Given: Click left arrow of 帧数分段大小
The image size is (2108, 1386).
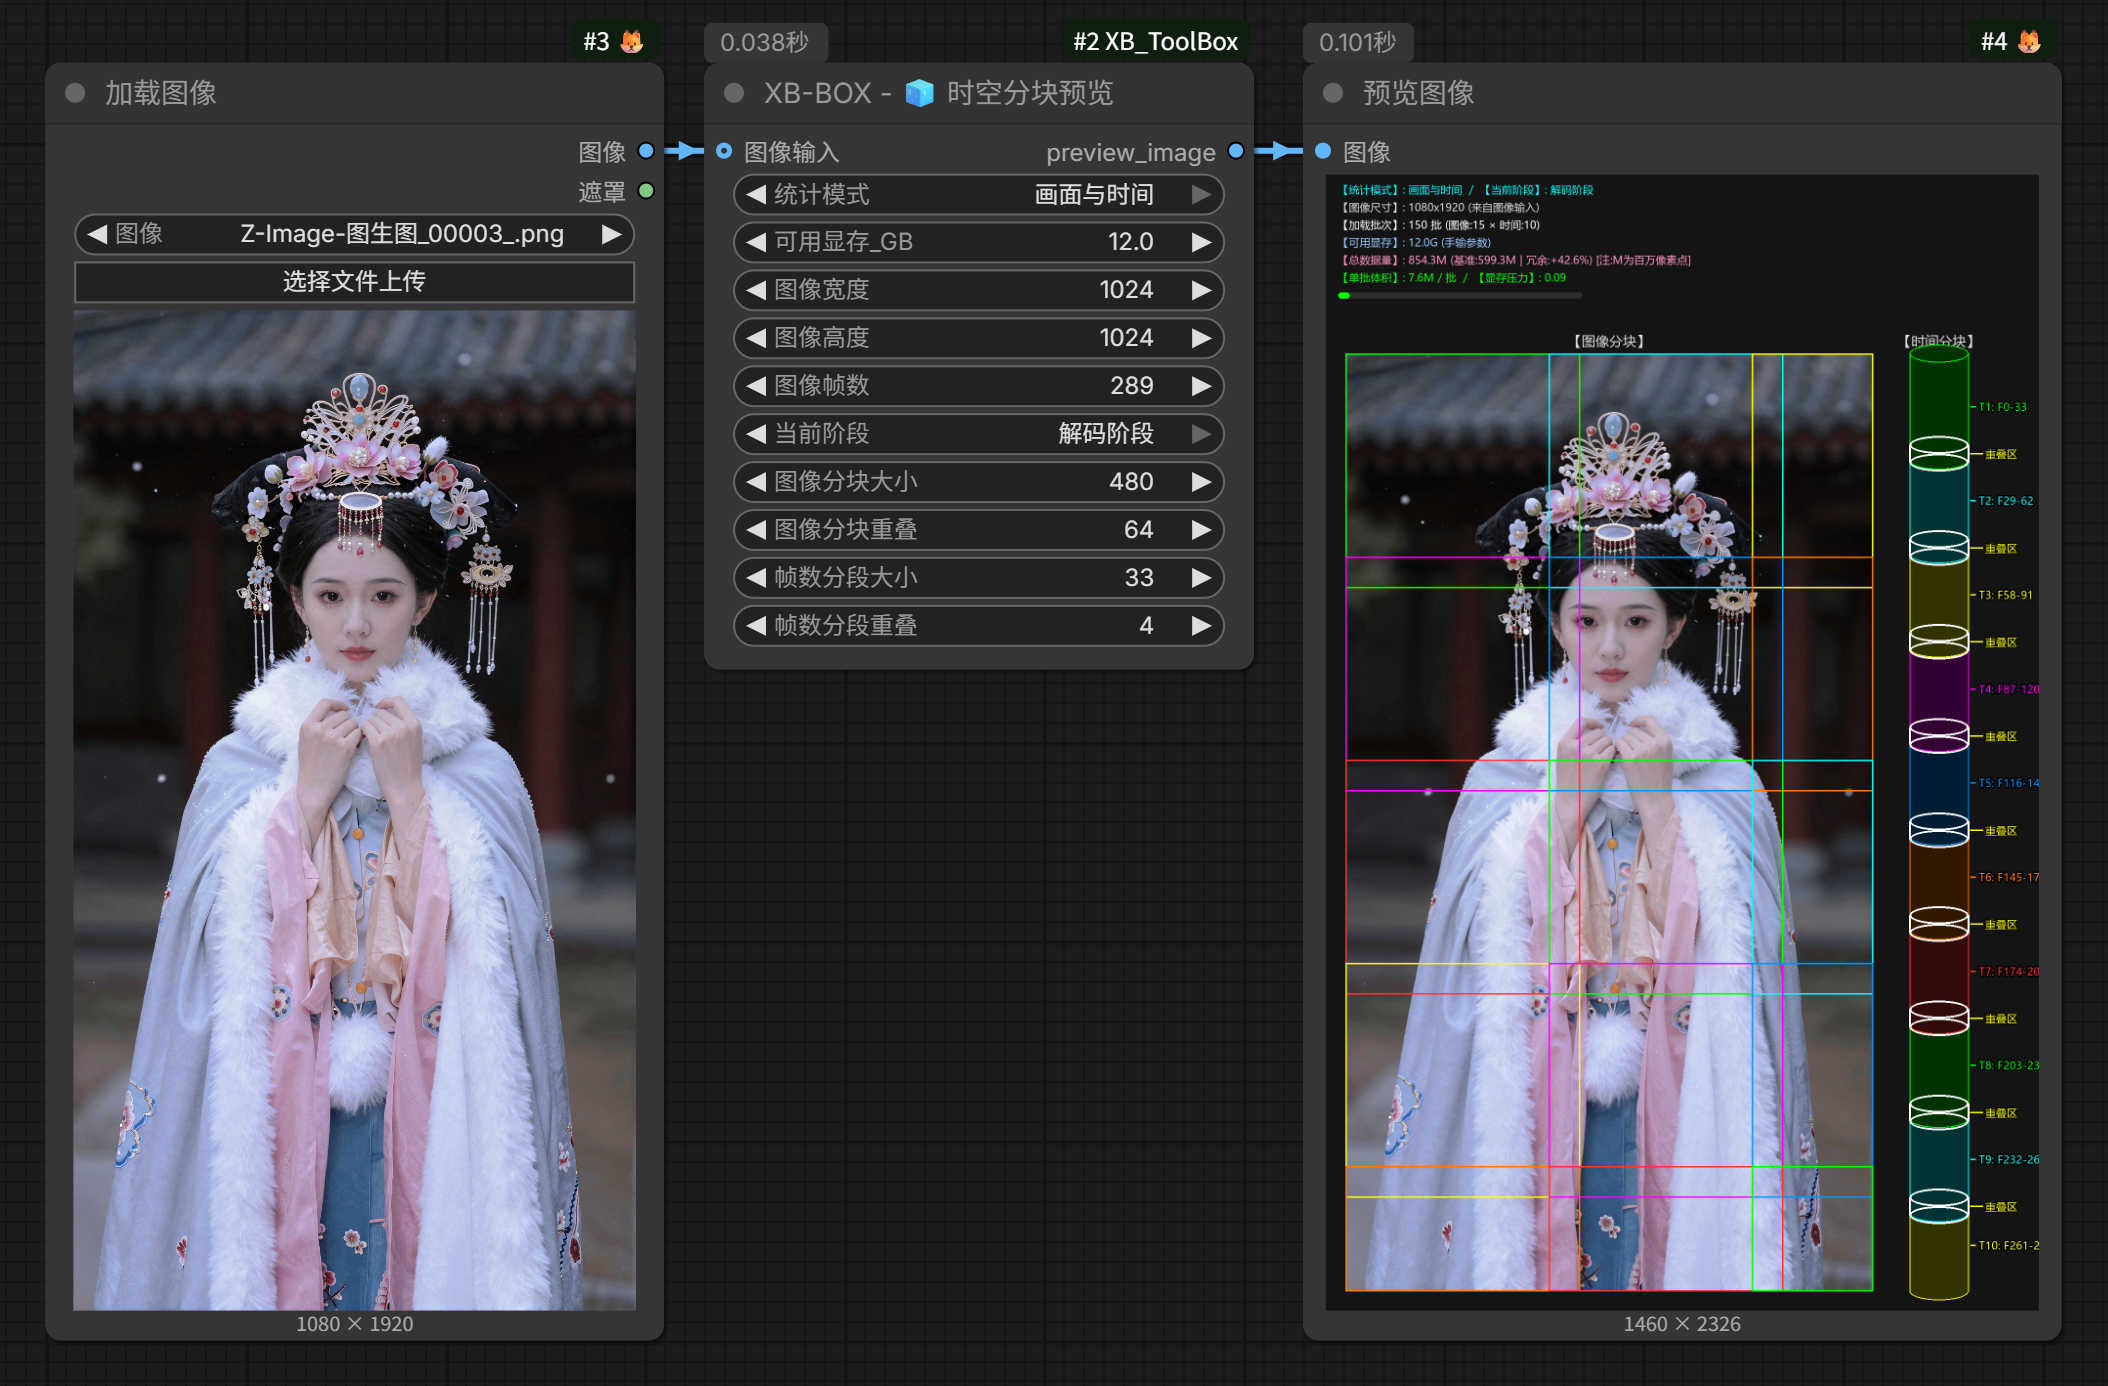Looking at the screenshot, I should coord(756,578).
